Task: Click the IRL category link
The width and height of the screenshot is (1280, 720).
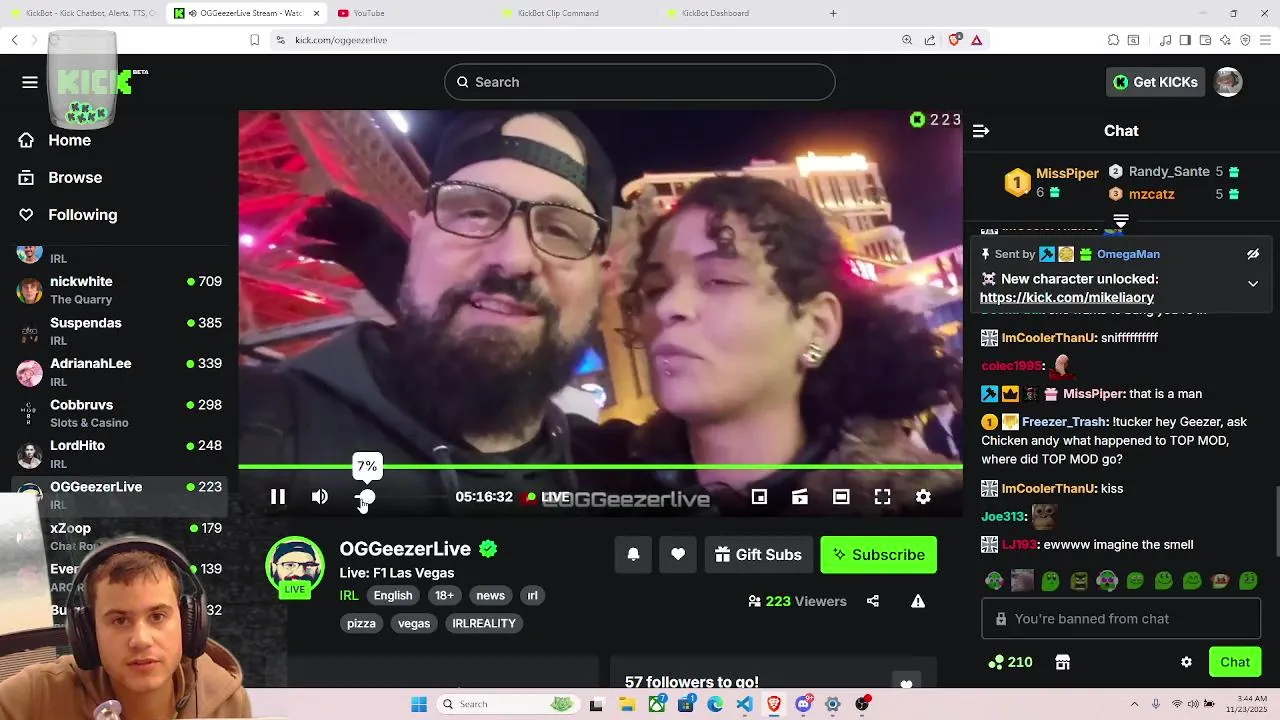Action: [x=349, y=595]
